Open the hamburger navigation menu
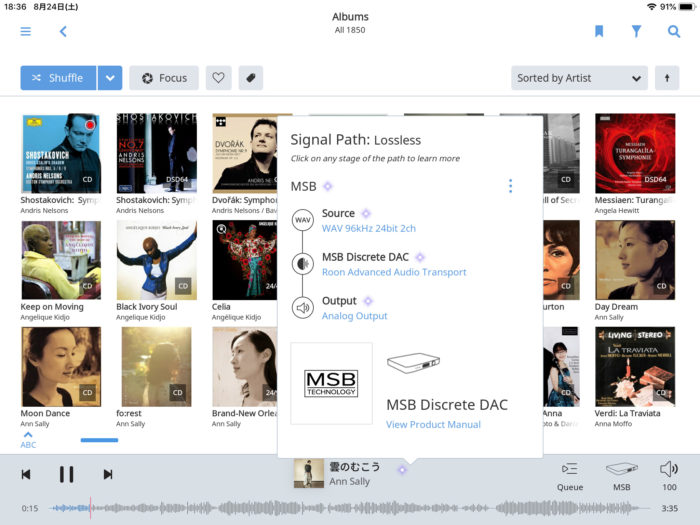 pyautogui.click(x=25, y=31)
